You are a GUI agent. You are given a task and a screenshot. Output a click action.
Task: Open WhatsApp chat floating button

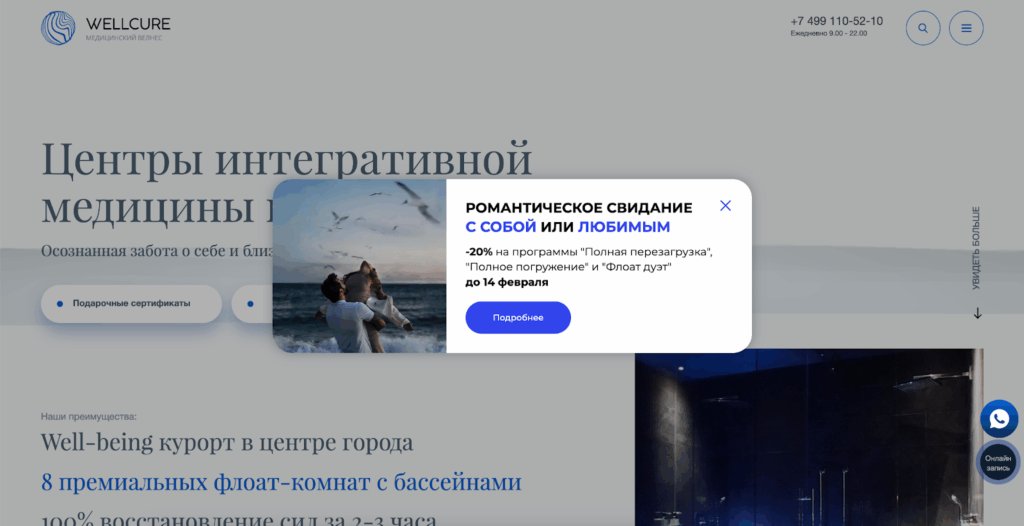(999, 419)
